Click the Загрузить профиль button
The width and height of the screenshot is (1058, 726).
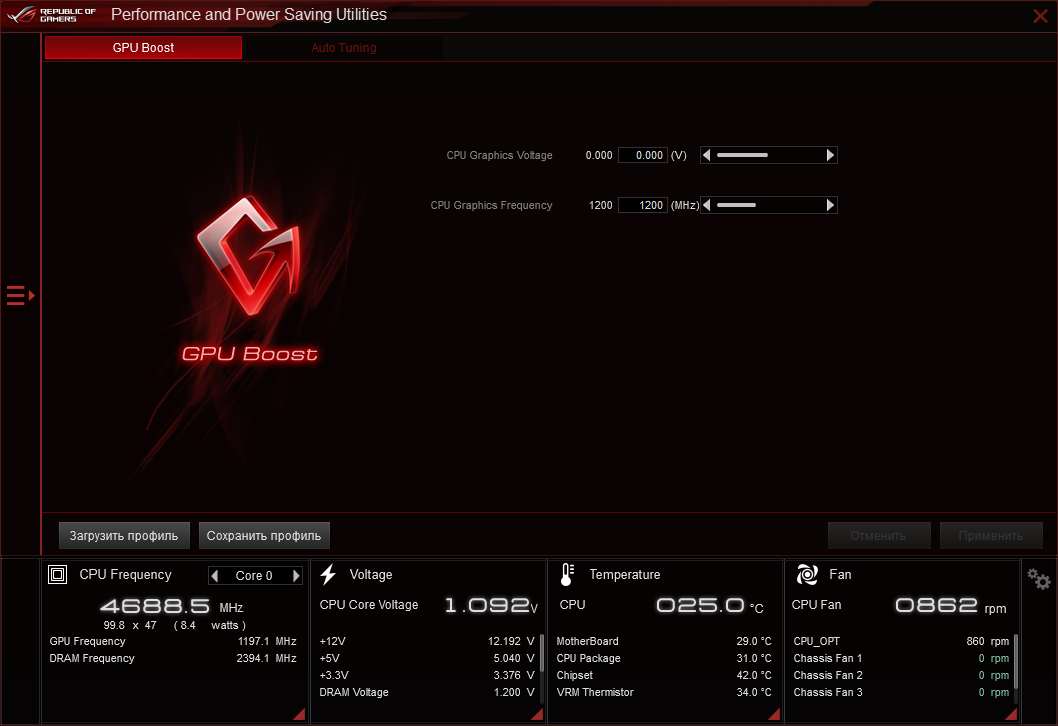tap(124, 536)
